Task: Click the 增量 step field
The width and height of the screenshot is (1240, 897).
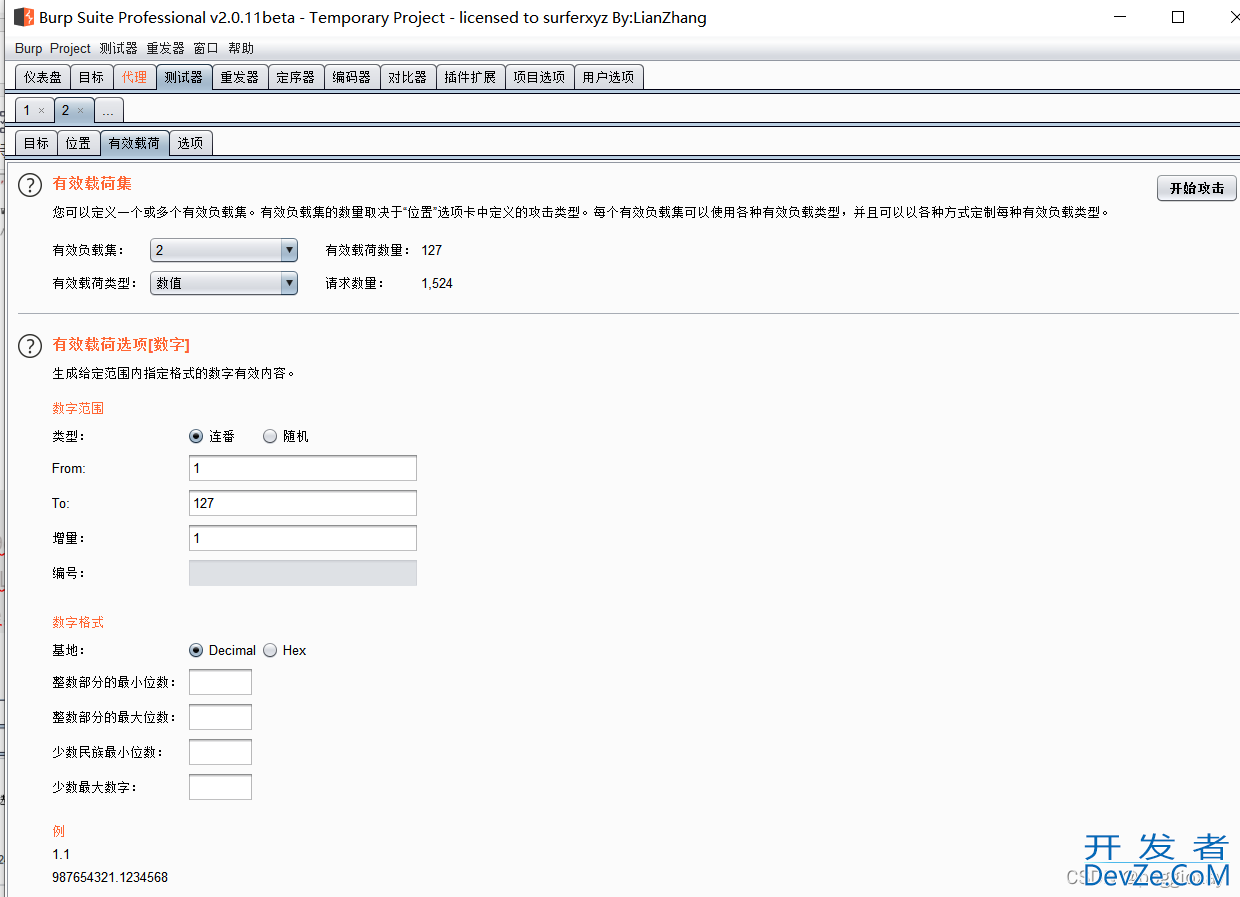Action: pos(303,538)
